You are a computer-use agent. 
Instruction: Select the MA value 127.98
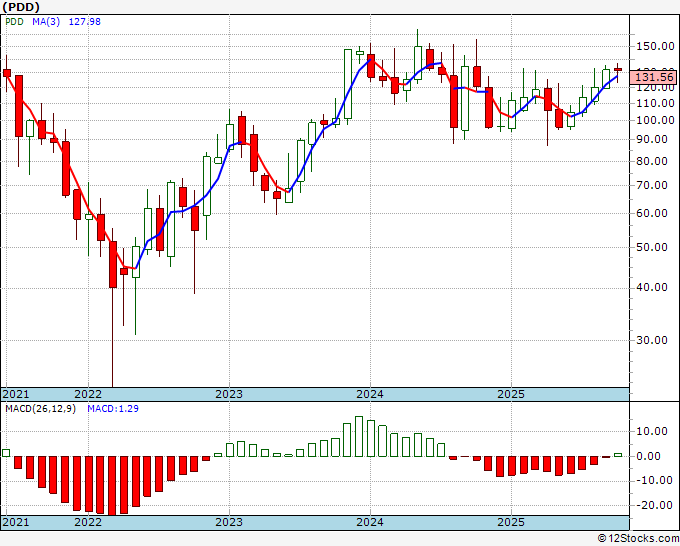(x=85, y=21)
